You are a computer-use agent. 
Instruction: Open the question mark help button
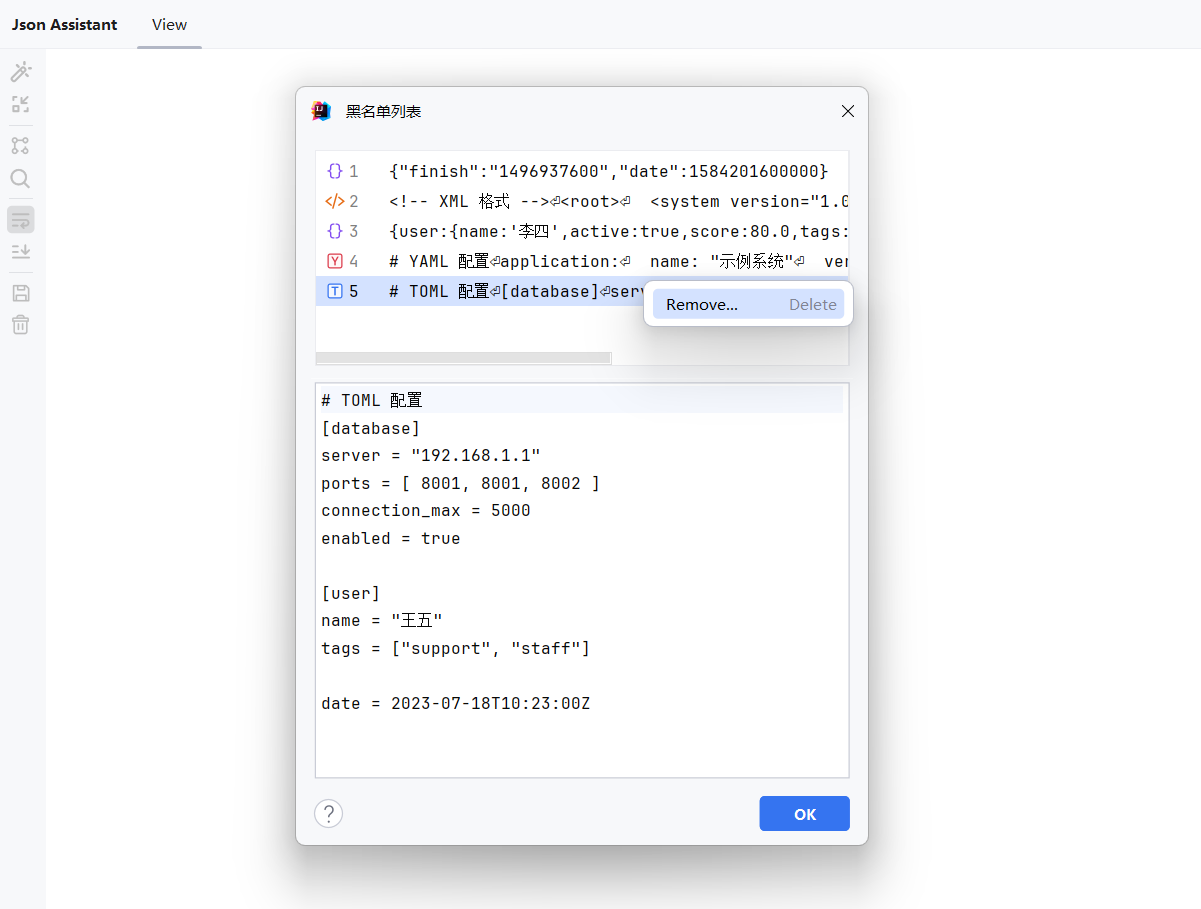point(329,813)
